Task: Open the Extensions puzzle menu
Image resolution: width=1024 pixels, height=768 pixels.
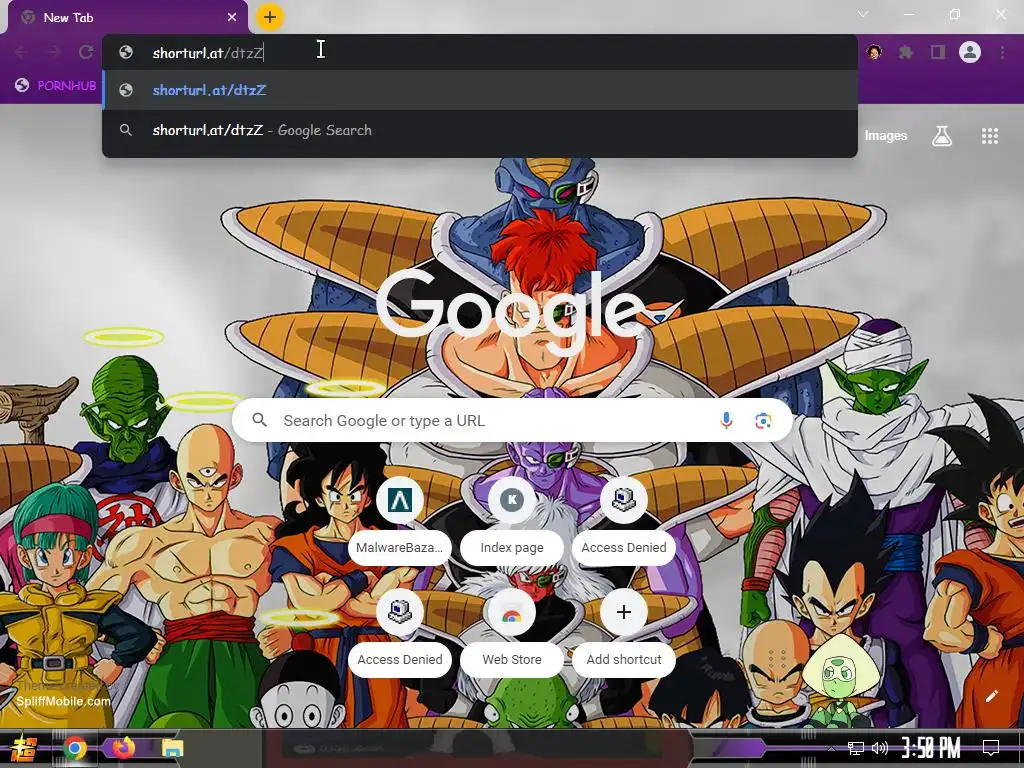Action: pyautogui.click(x=905, y=52)
